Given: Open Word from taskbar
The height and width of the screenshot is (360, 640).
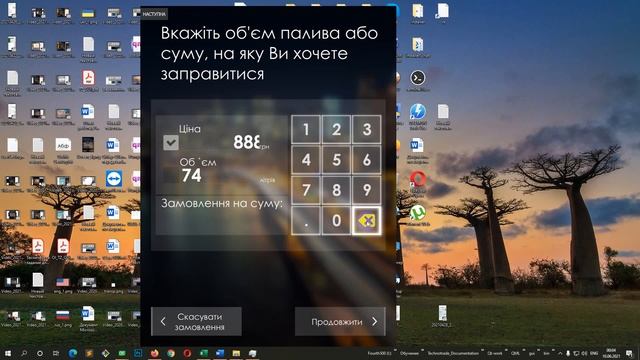Looking at the screenshot, I should [x=220, y=353].
